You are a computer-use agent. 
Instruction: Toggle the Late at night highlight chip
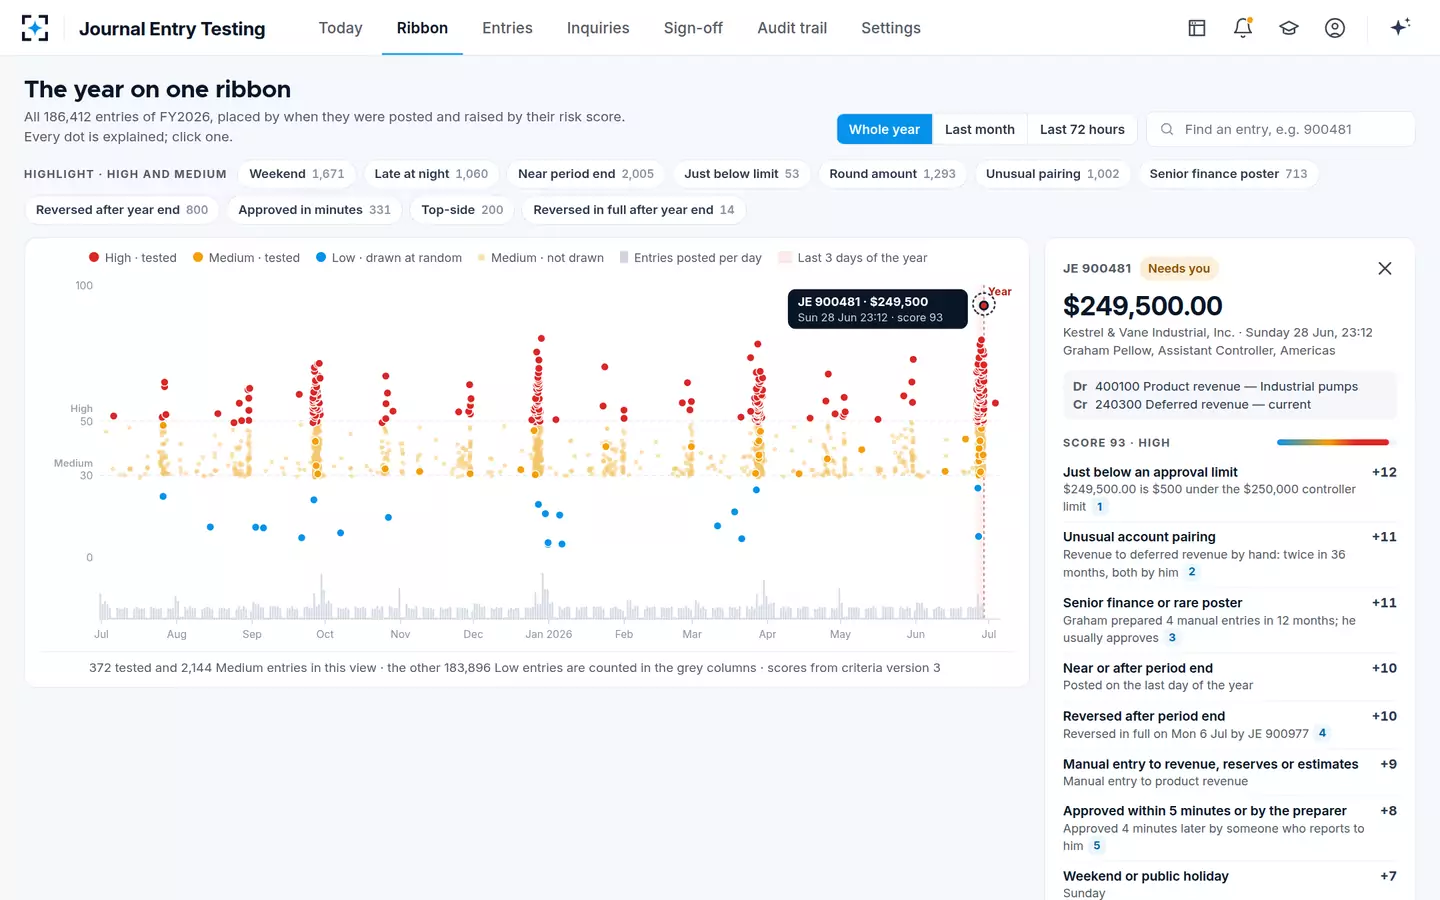431,174
